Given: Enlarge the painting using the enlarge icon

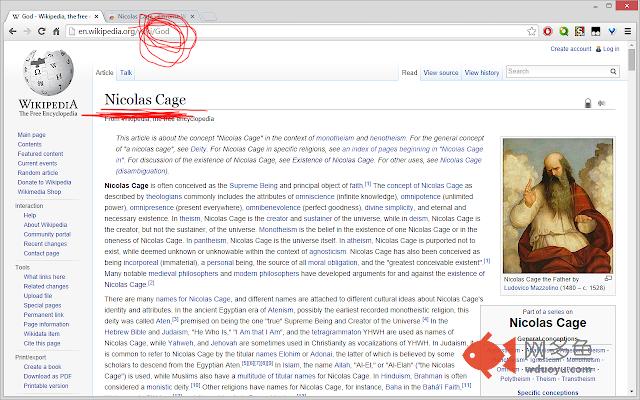Looking at the screenshot, I should pos(608,279).
